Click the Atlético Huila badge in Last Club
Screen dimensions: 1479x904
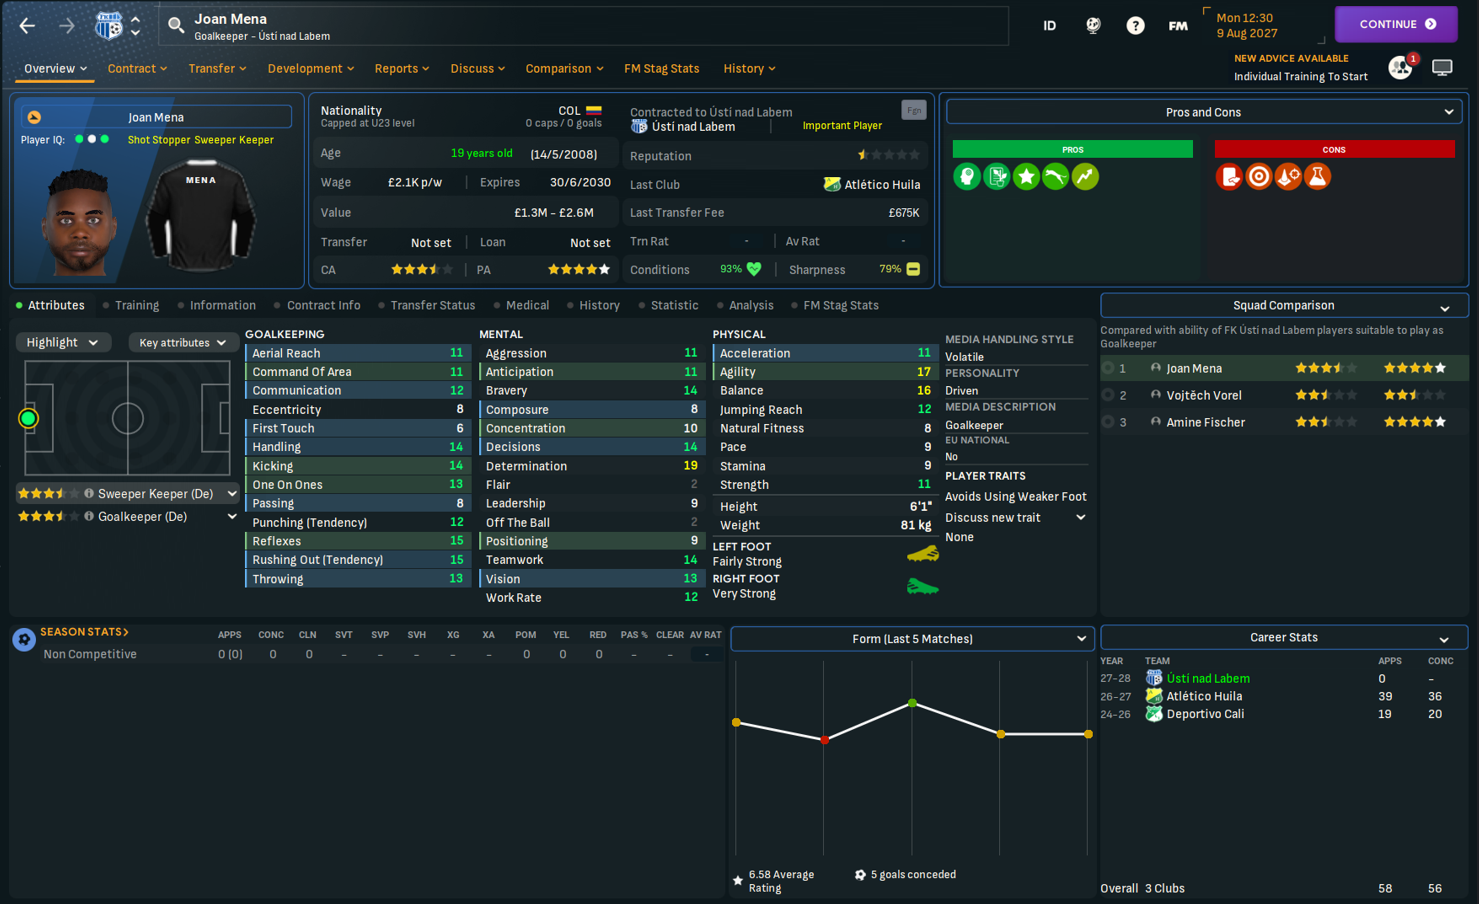coord(832,184)
